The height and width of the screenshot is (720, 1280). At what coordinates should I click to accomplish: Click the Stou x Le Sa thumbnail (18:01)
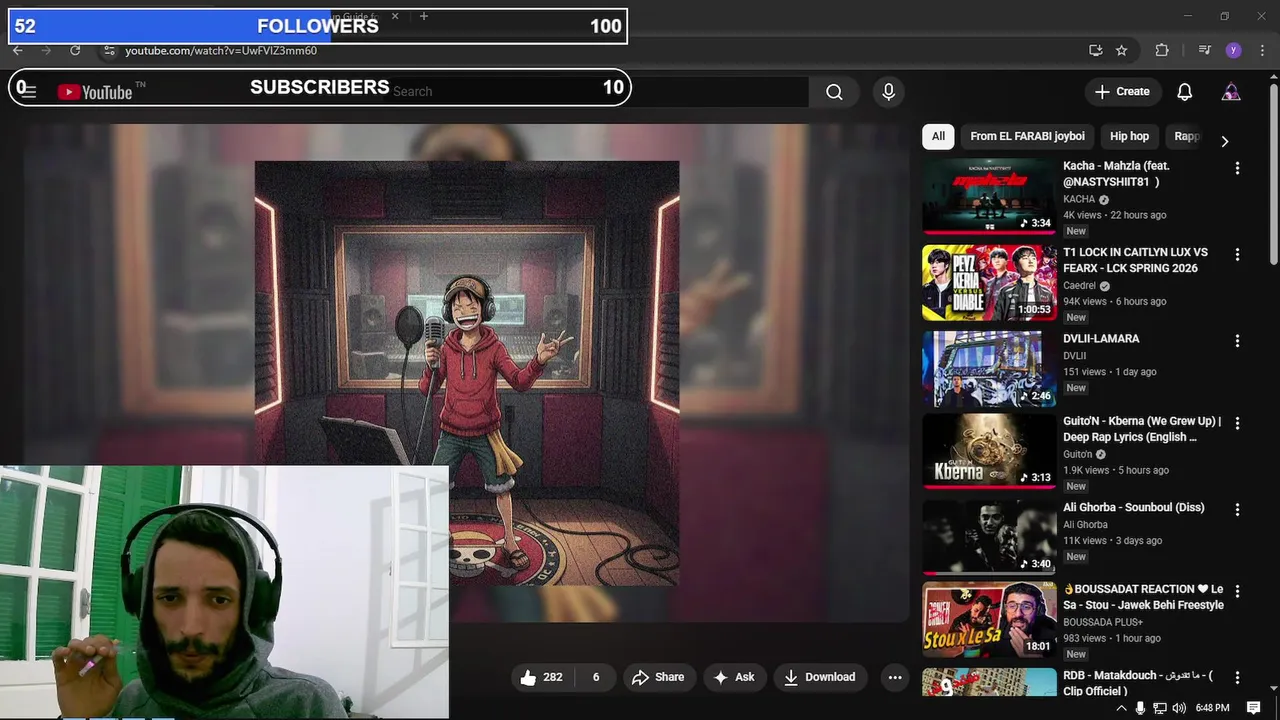(989, 619)
